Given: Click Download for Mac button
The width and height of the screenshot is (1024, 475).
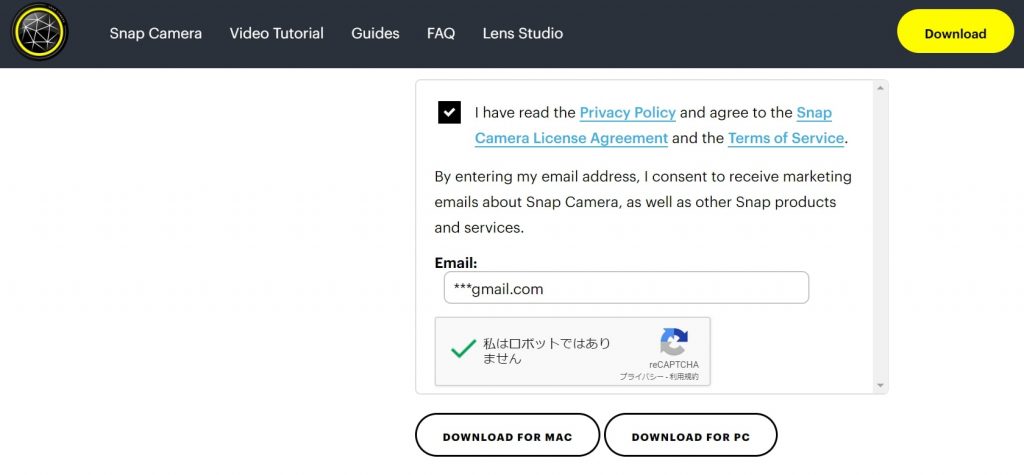Looking at the screenshot, I should point(507,435).
